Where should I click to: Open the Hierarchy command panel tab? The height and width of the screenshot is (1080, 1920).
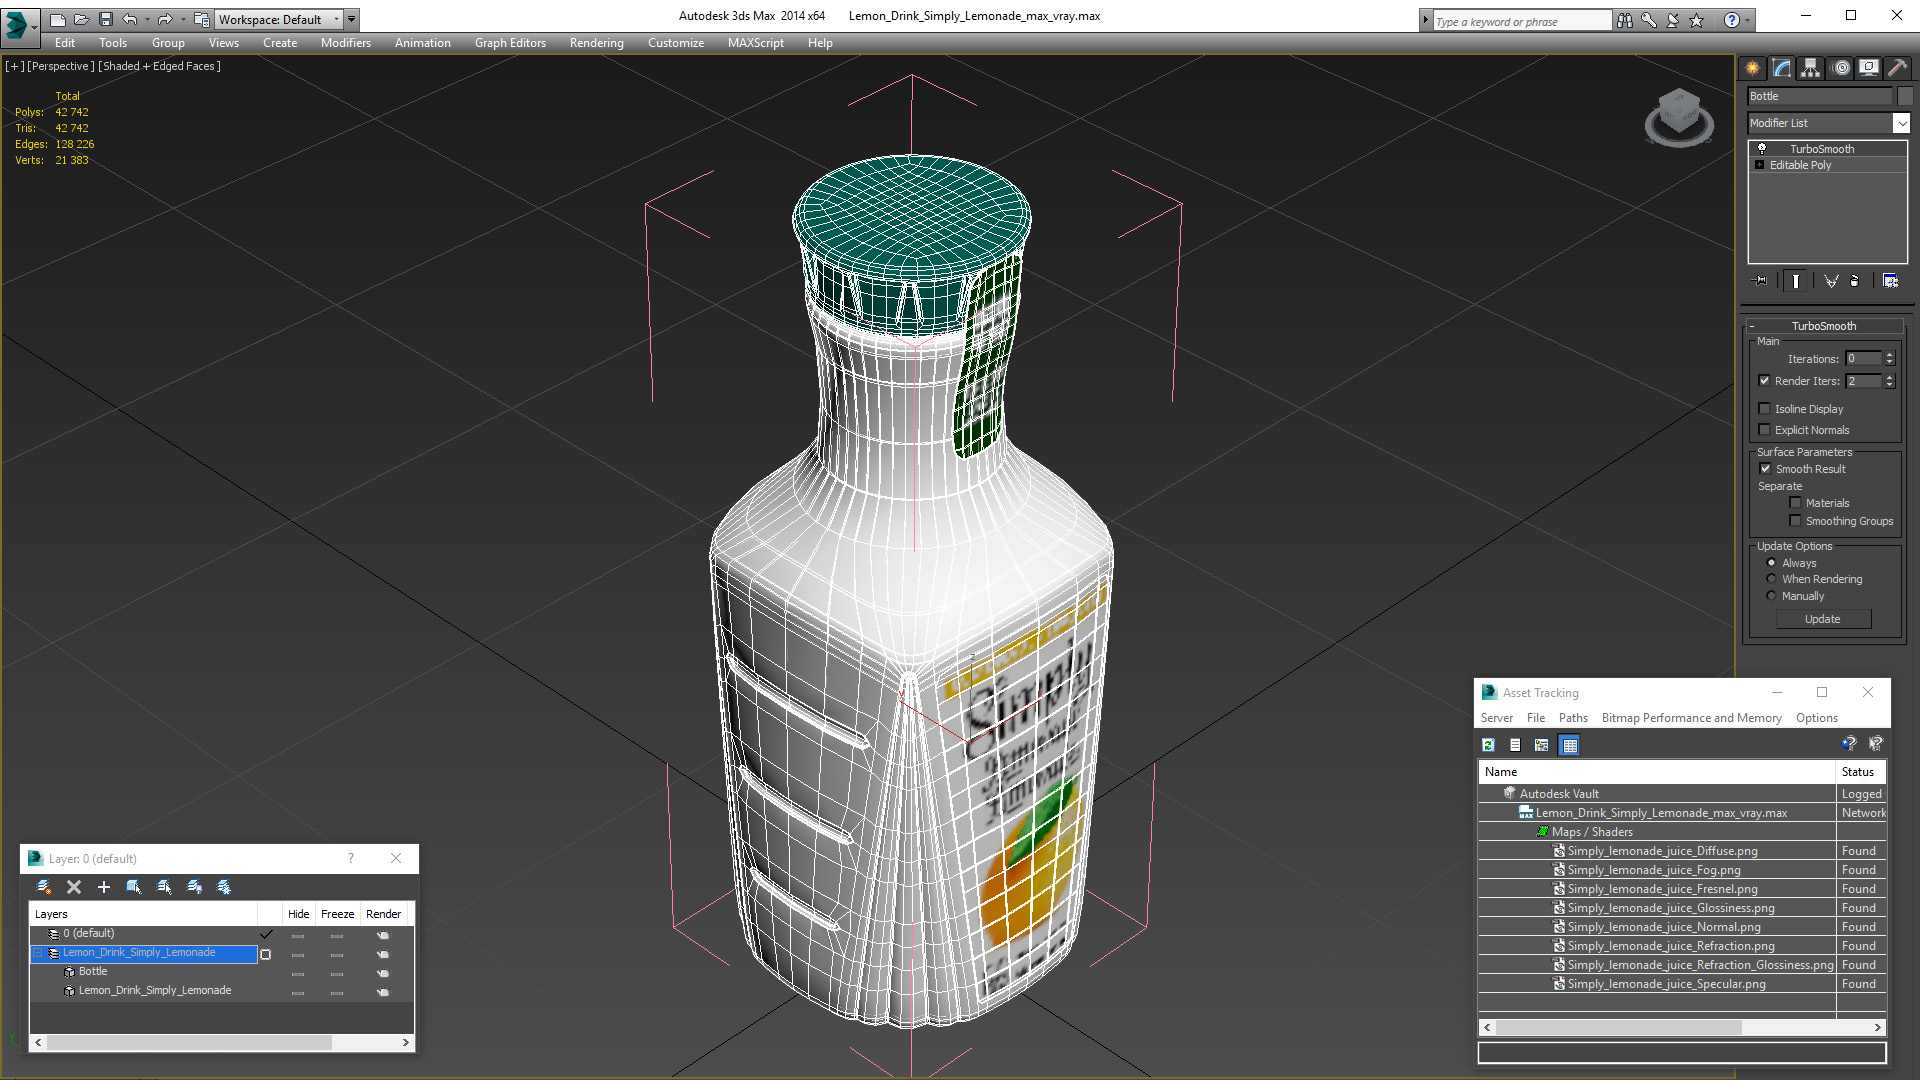[x=1811, y=68]
